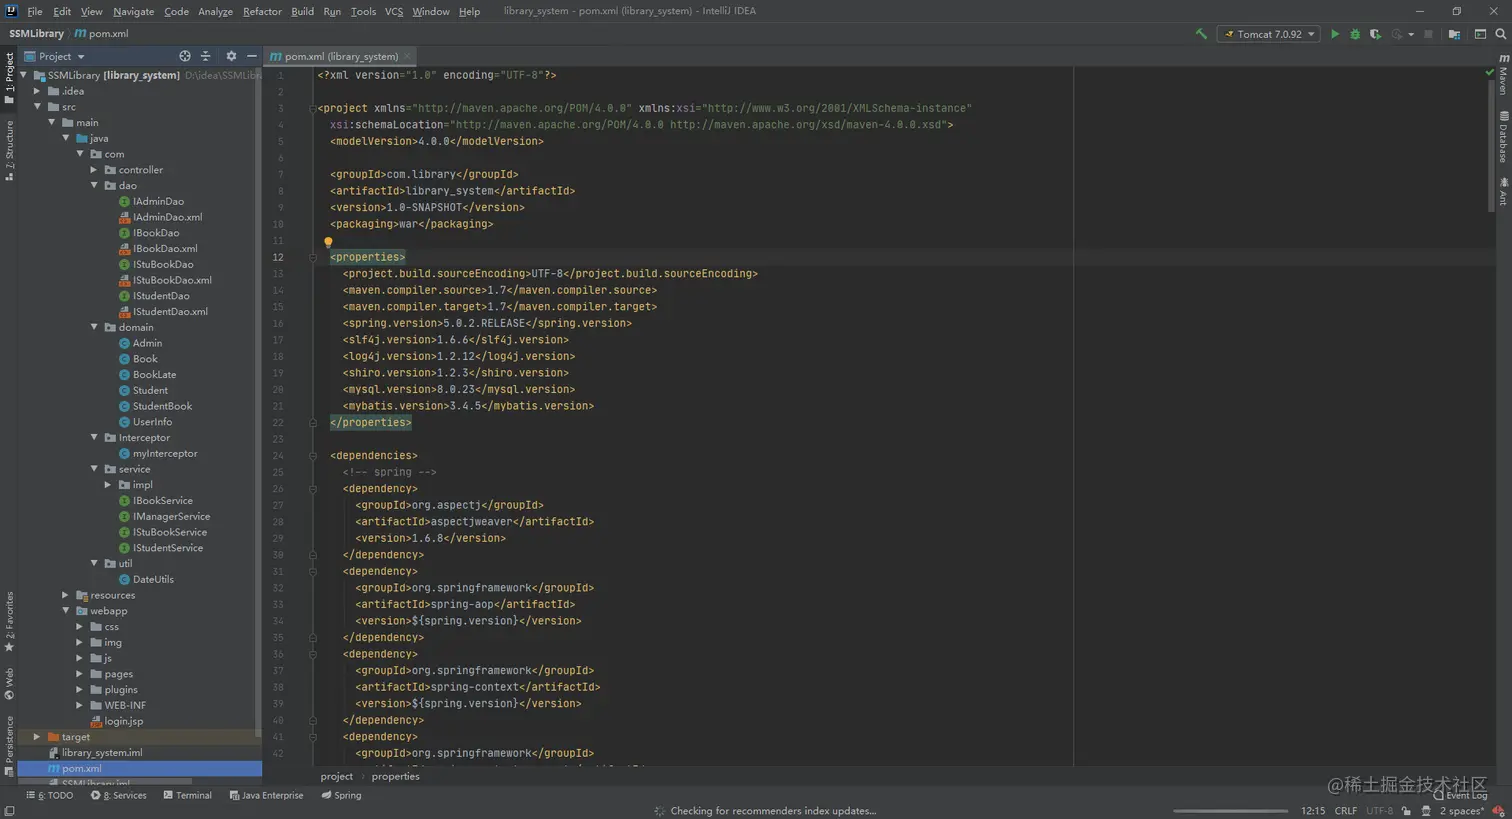Click the intention lightbulb in the editor
The height and width of the screenshot is (819, 1512).
(x=328, y=242)
